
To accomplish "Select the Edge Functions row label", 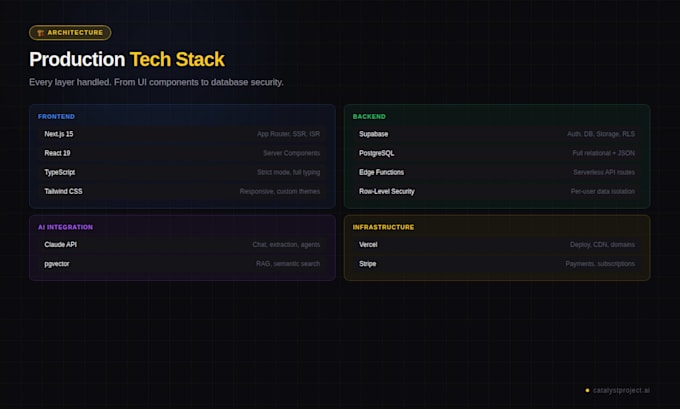I will [381, 172].
